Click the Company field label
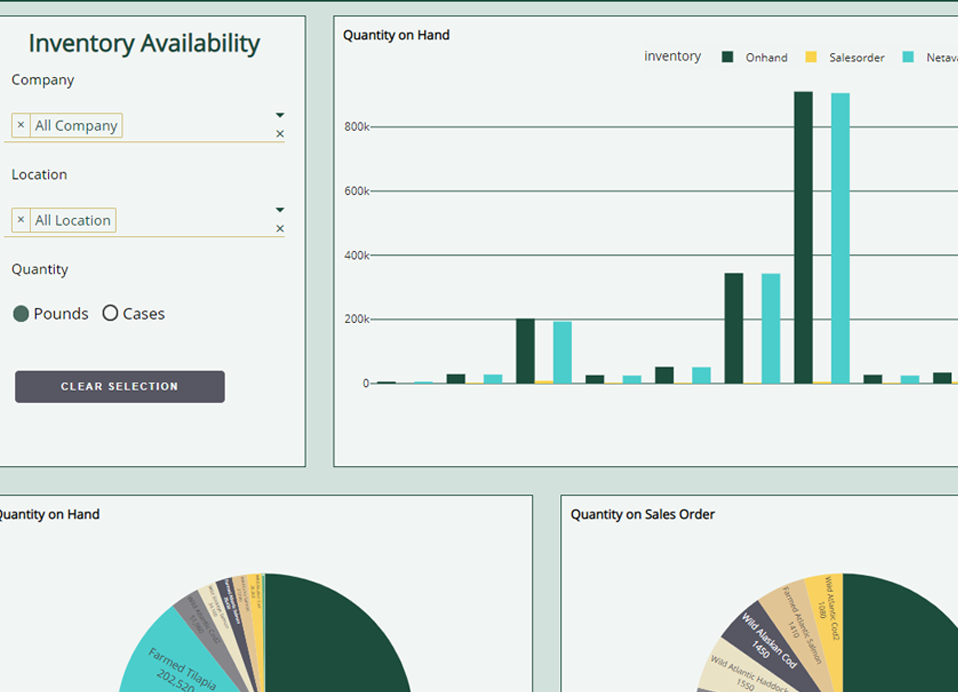The height and width of the screenshot is (692, 958). point(43,80)
